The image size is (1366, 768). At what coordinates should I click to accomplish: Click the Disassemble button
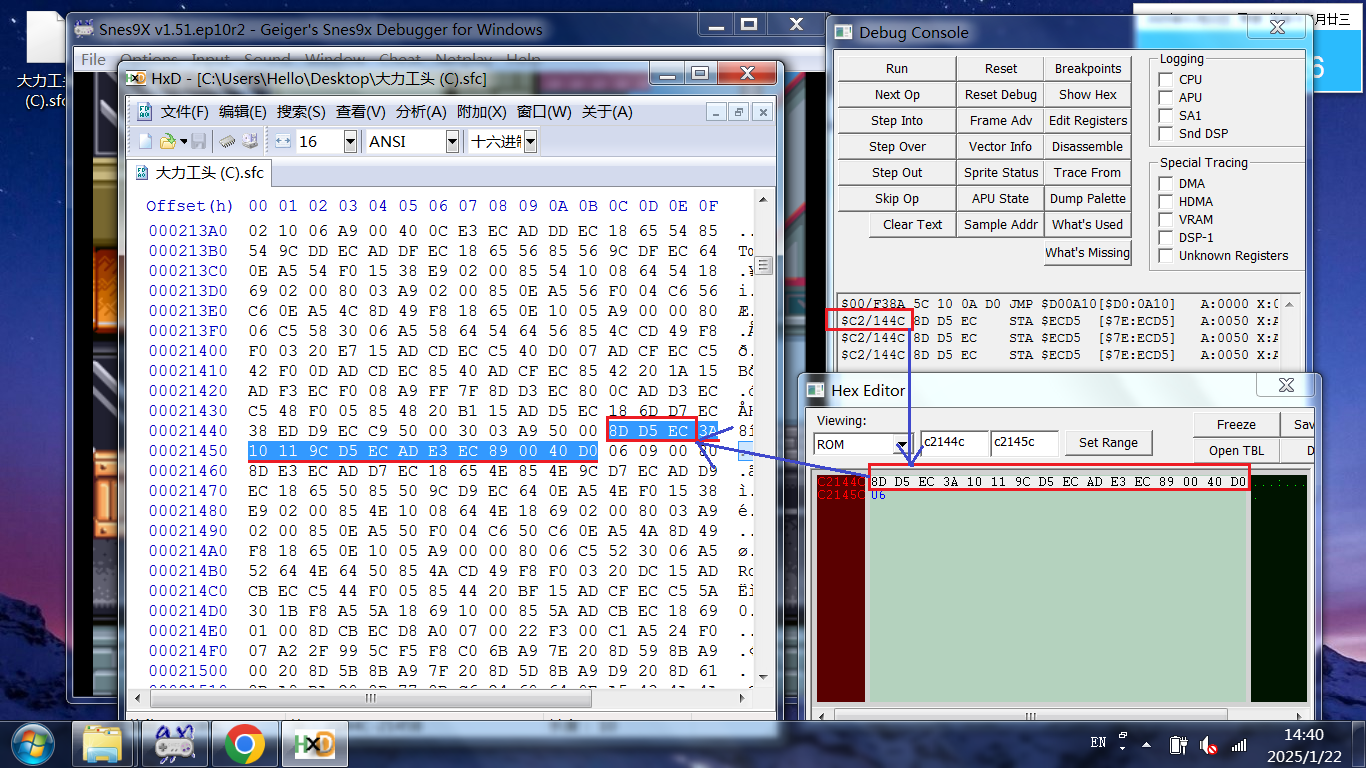click(x=1088, y=147)
